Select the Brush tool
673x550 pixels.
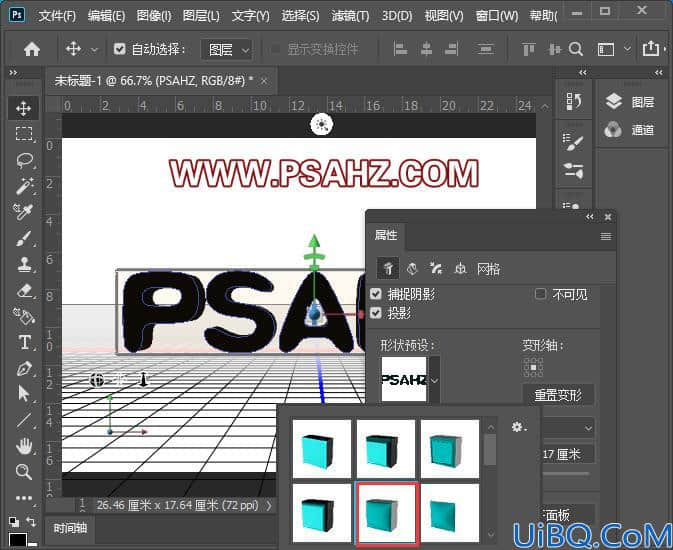click(24, 238)
